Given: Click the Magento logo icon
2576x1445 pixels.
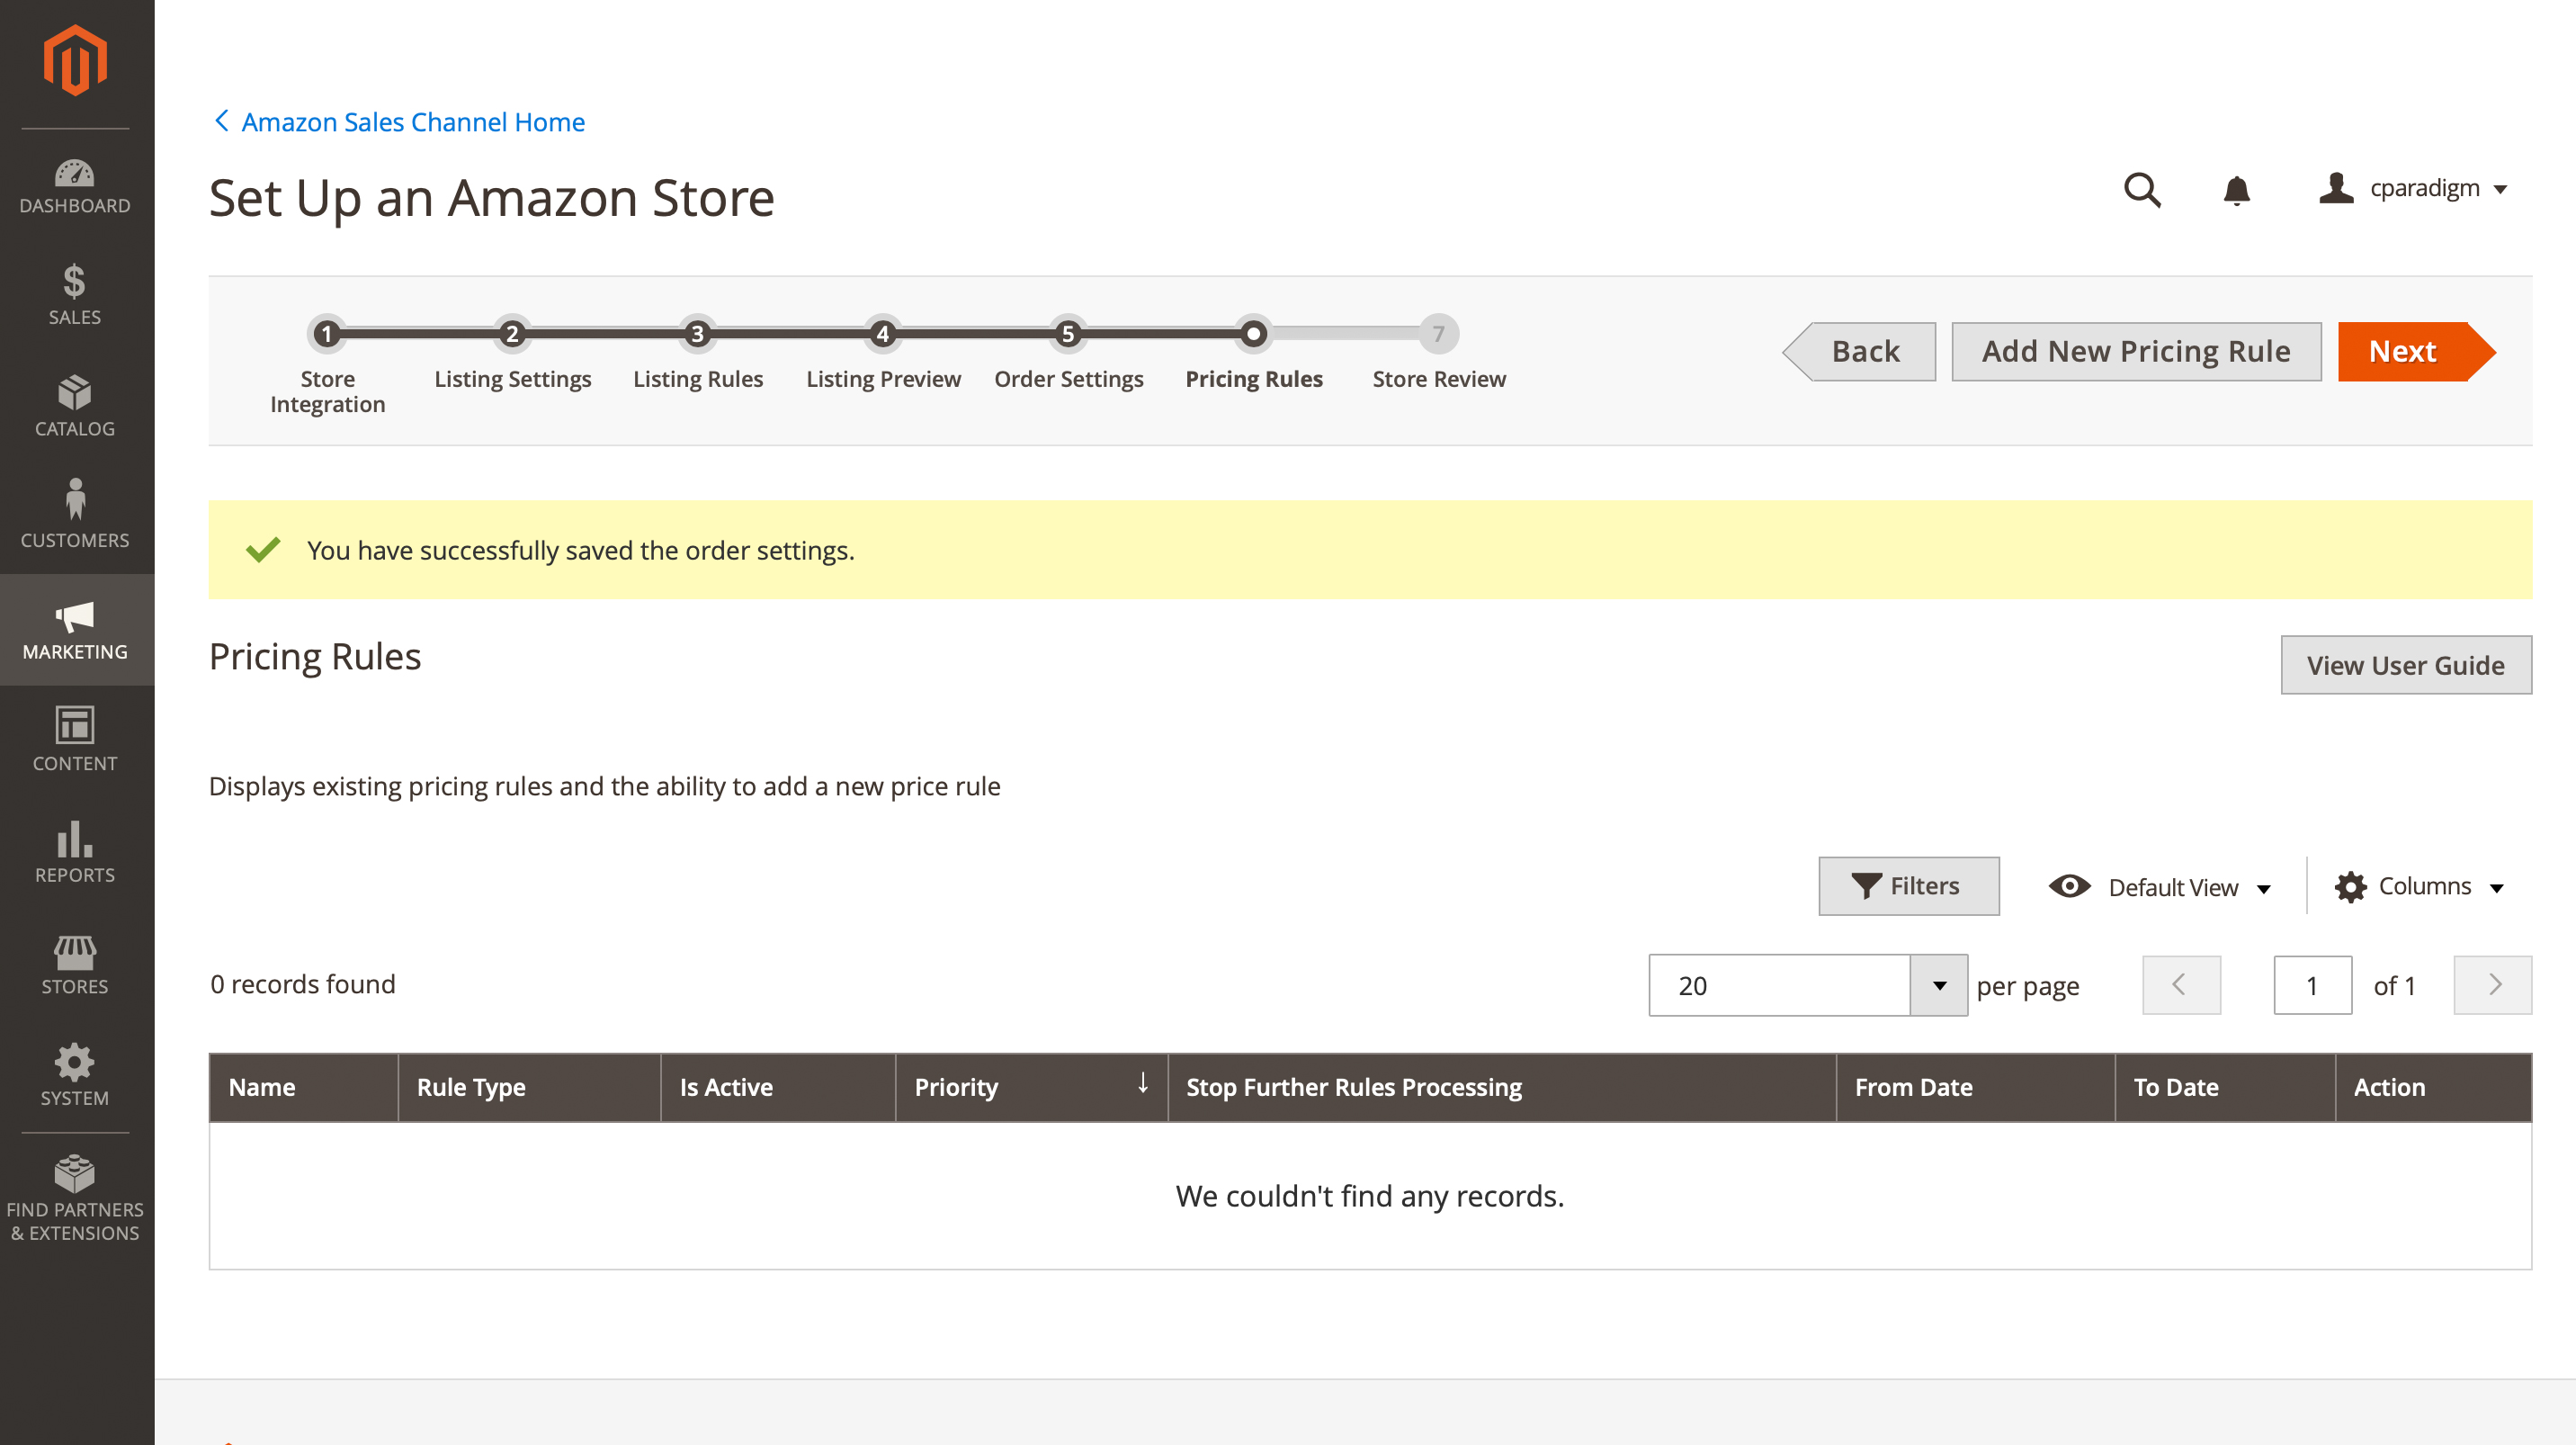Looking at the screenshot, I should 75,61.
